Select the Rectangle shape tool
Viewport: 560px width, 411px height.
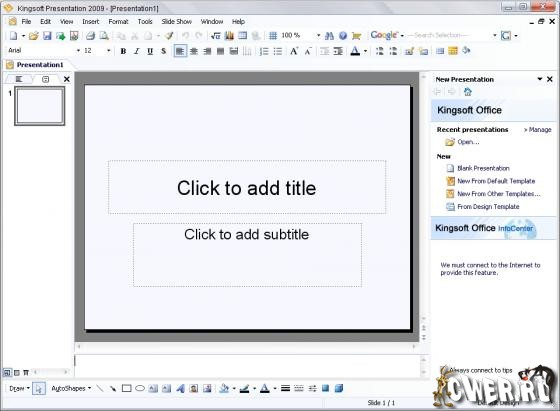tap(126, 388)
